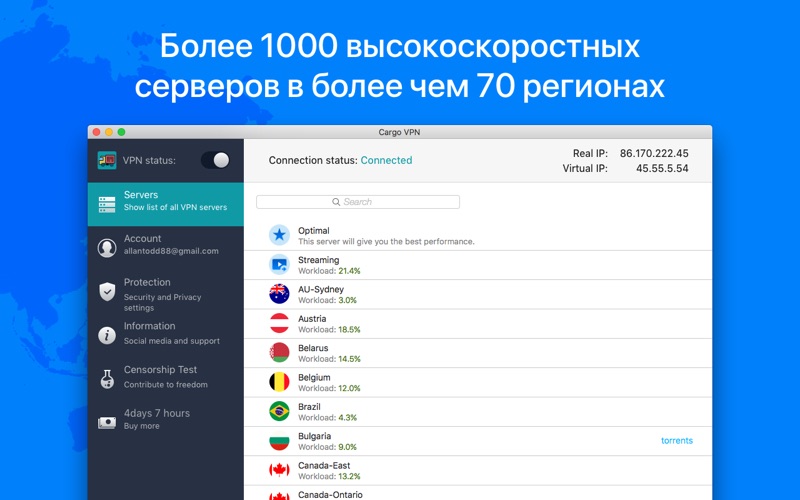Image resolution: width=800 pixels, height=500 pixels.
Task: Choose the Streaming server row
Action: click(478, 265)
